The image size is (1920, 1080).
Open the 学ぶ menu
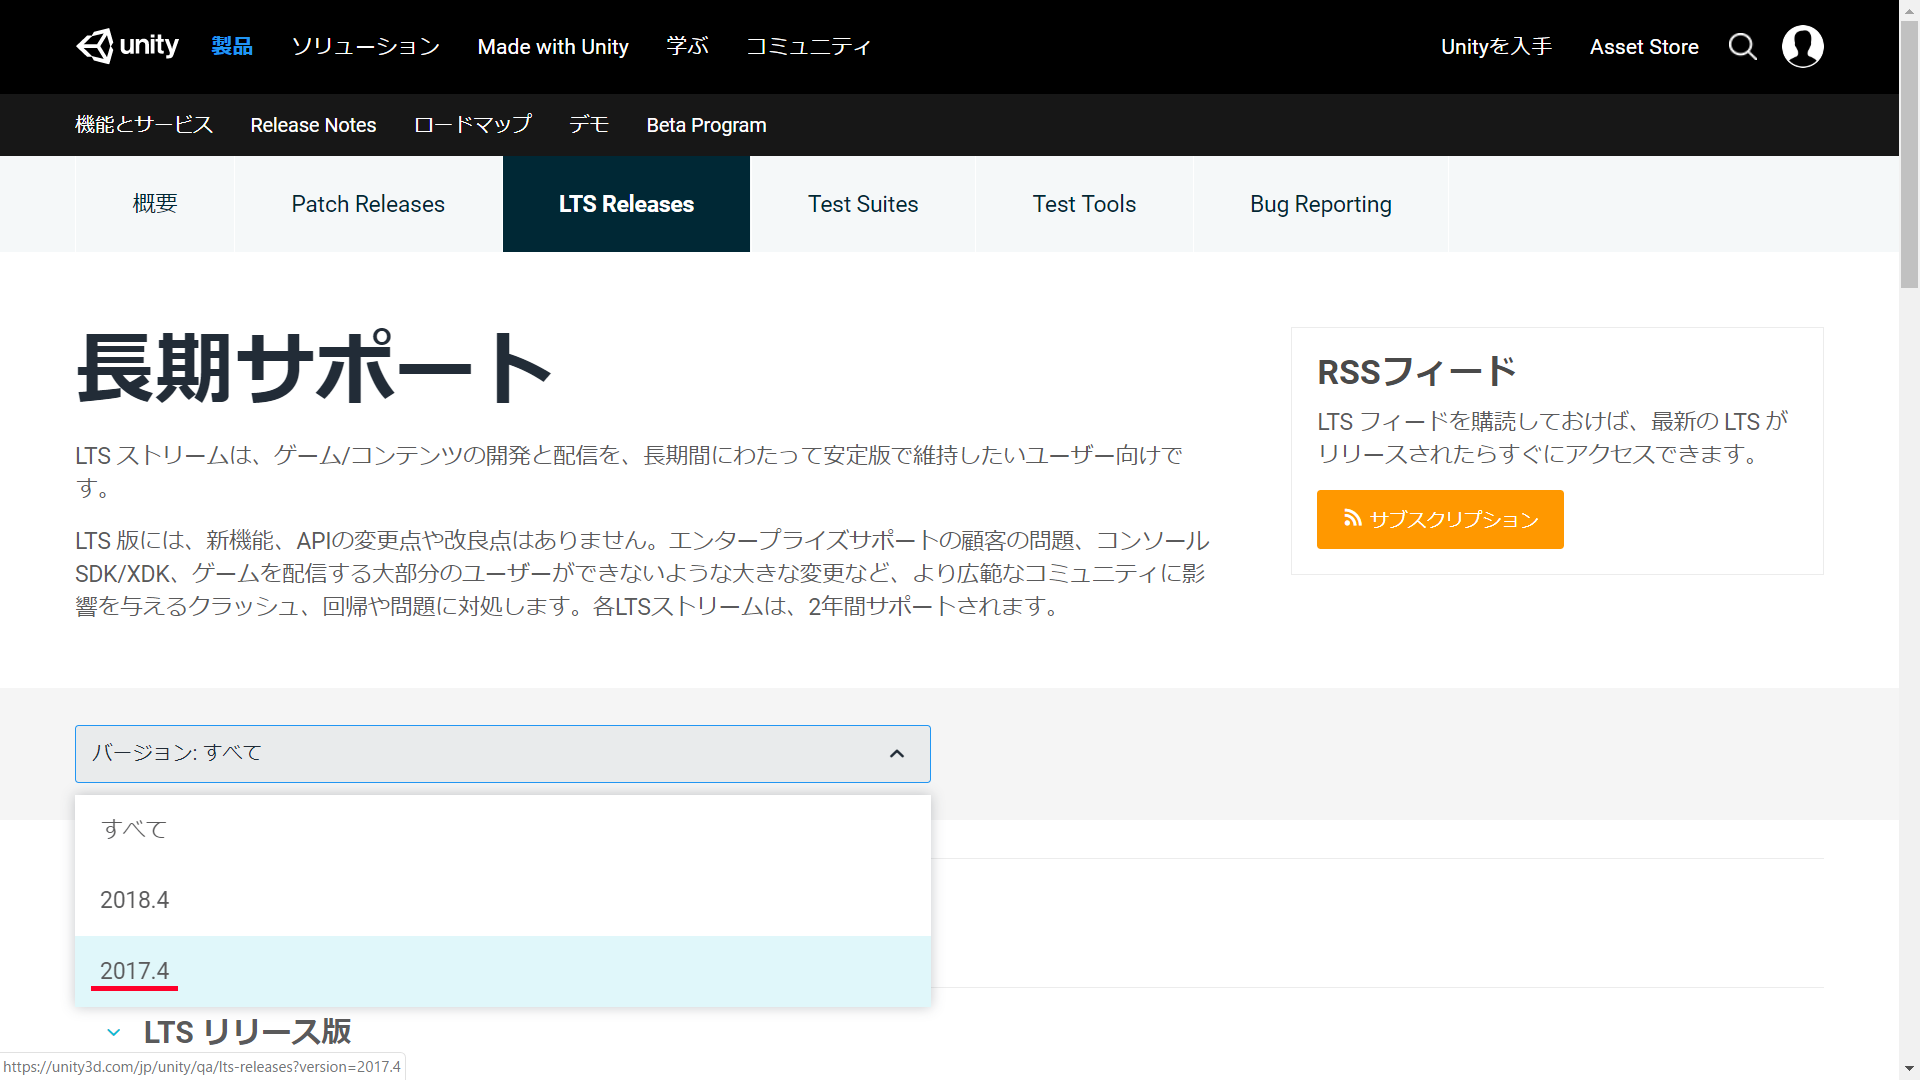687,47
